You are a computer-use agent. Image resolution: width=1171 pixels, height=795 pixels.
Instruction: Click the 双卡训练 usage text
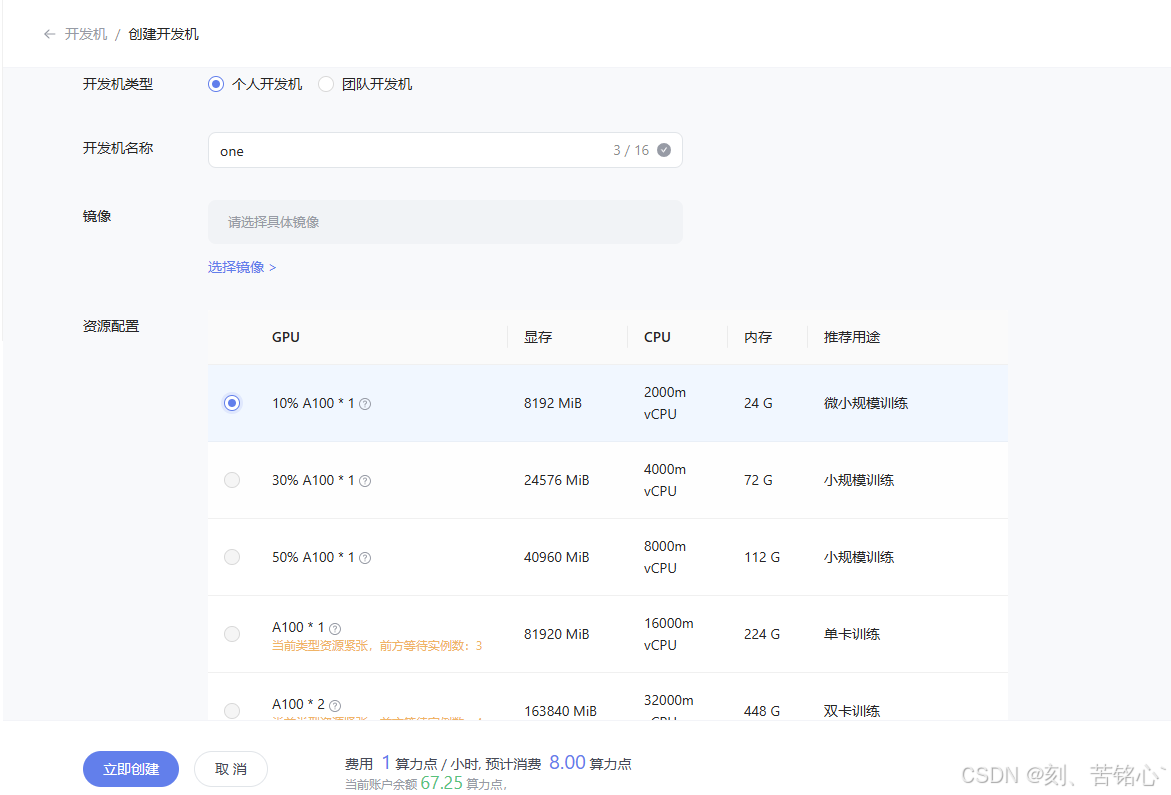click(852, 711)
